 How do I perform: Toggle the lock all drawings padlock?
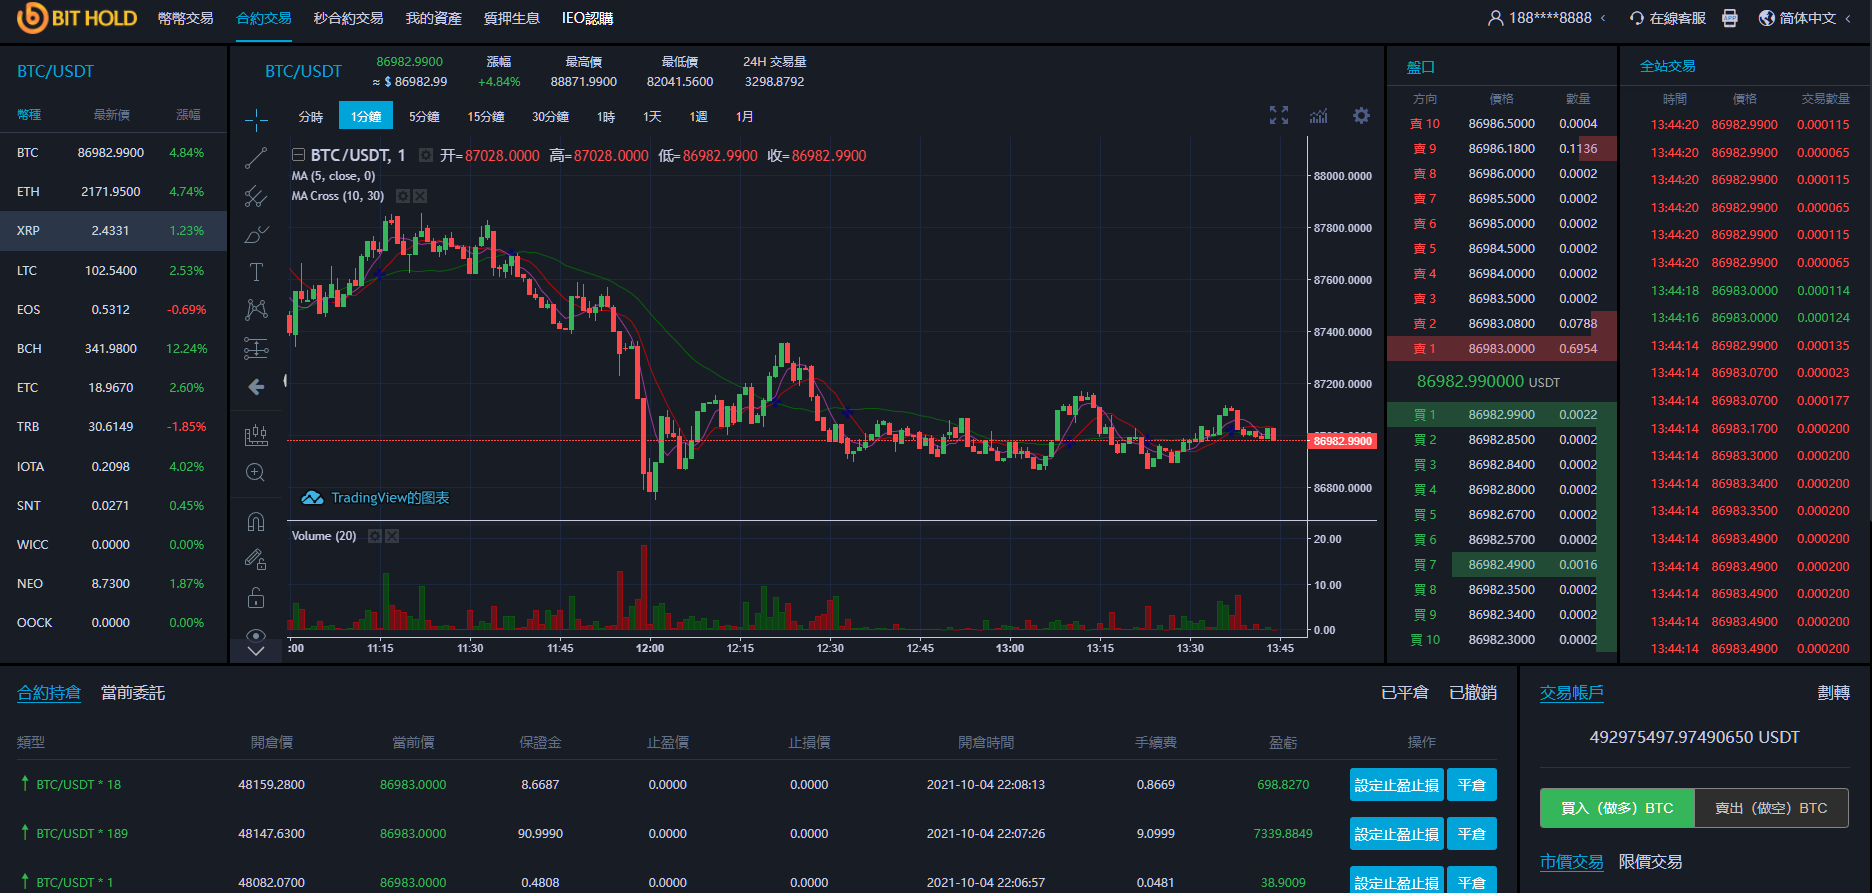click(x=256, y=598)
